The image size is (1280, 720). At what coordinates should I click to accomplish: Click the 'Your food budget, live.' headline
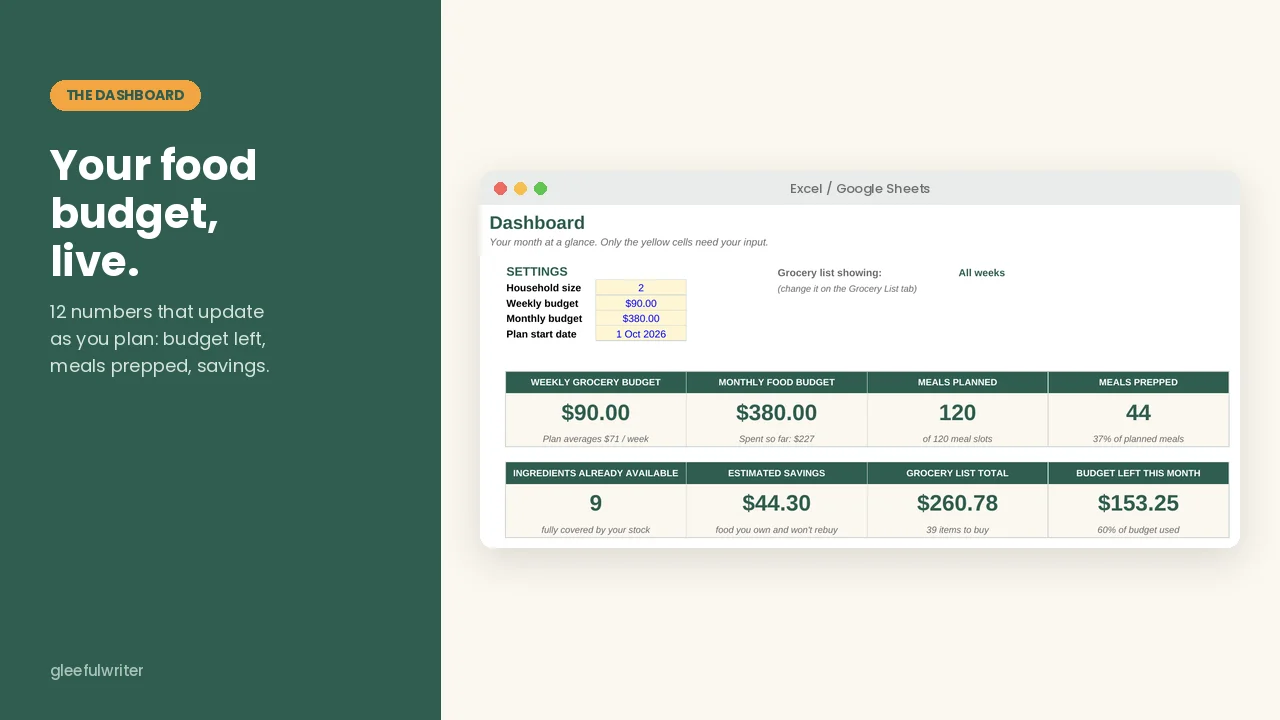click(x=154, y=213)
